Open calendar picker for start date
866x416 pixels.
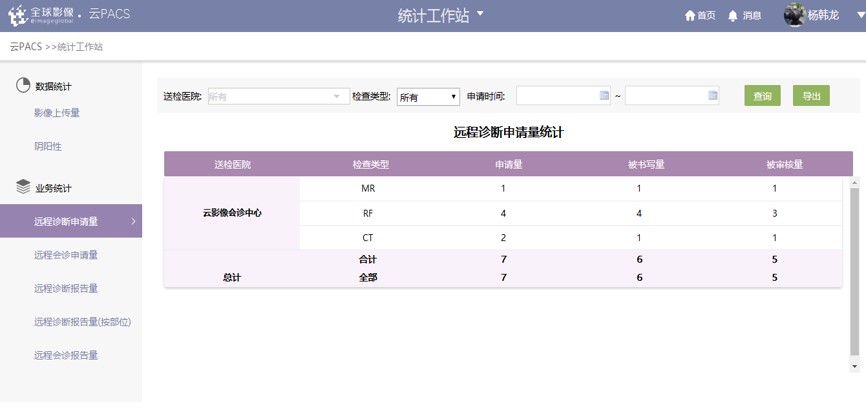(604, 96)
